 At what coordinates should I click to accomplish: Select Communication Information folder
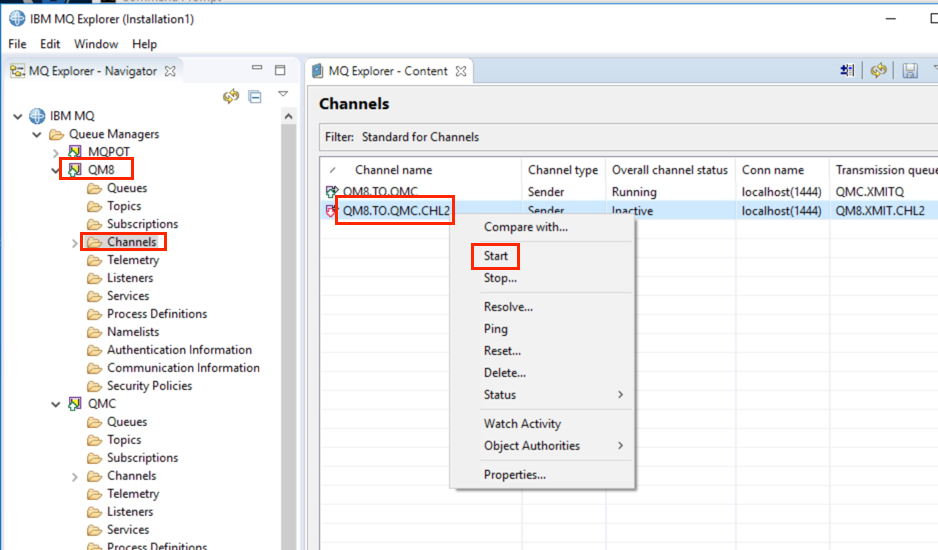183,368
